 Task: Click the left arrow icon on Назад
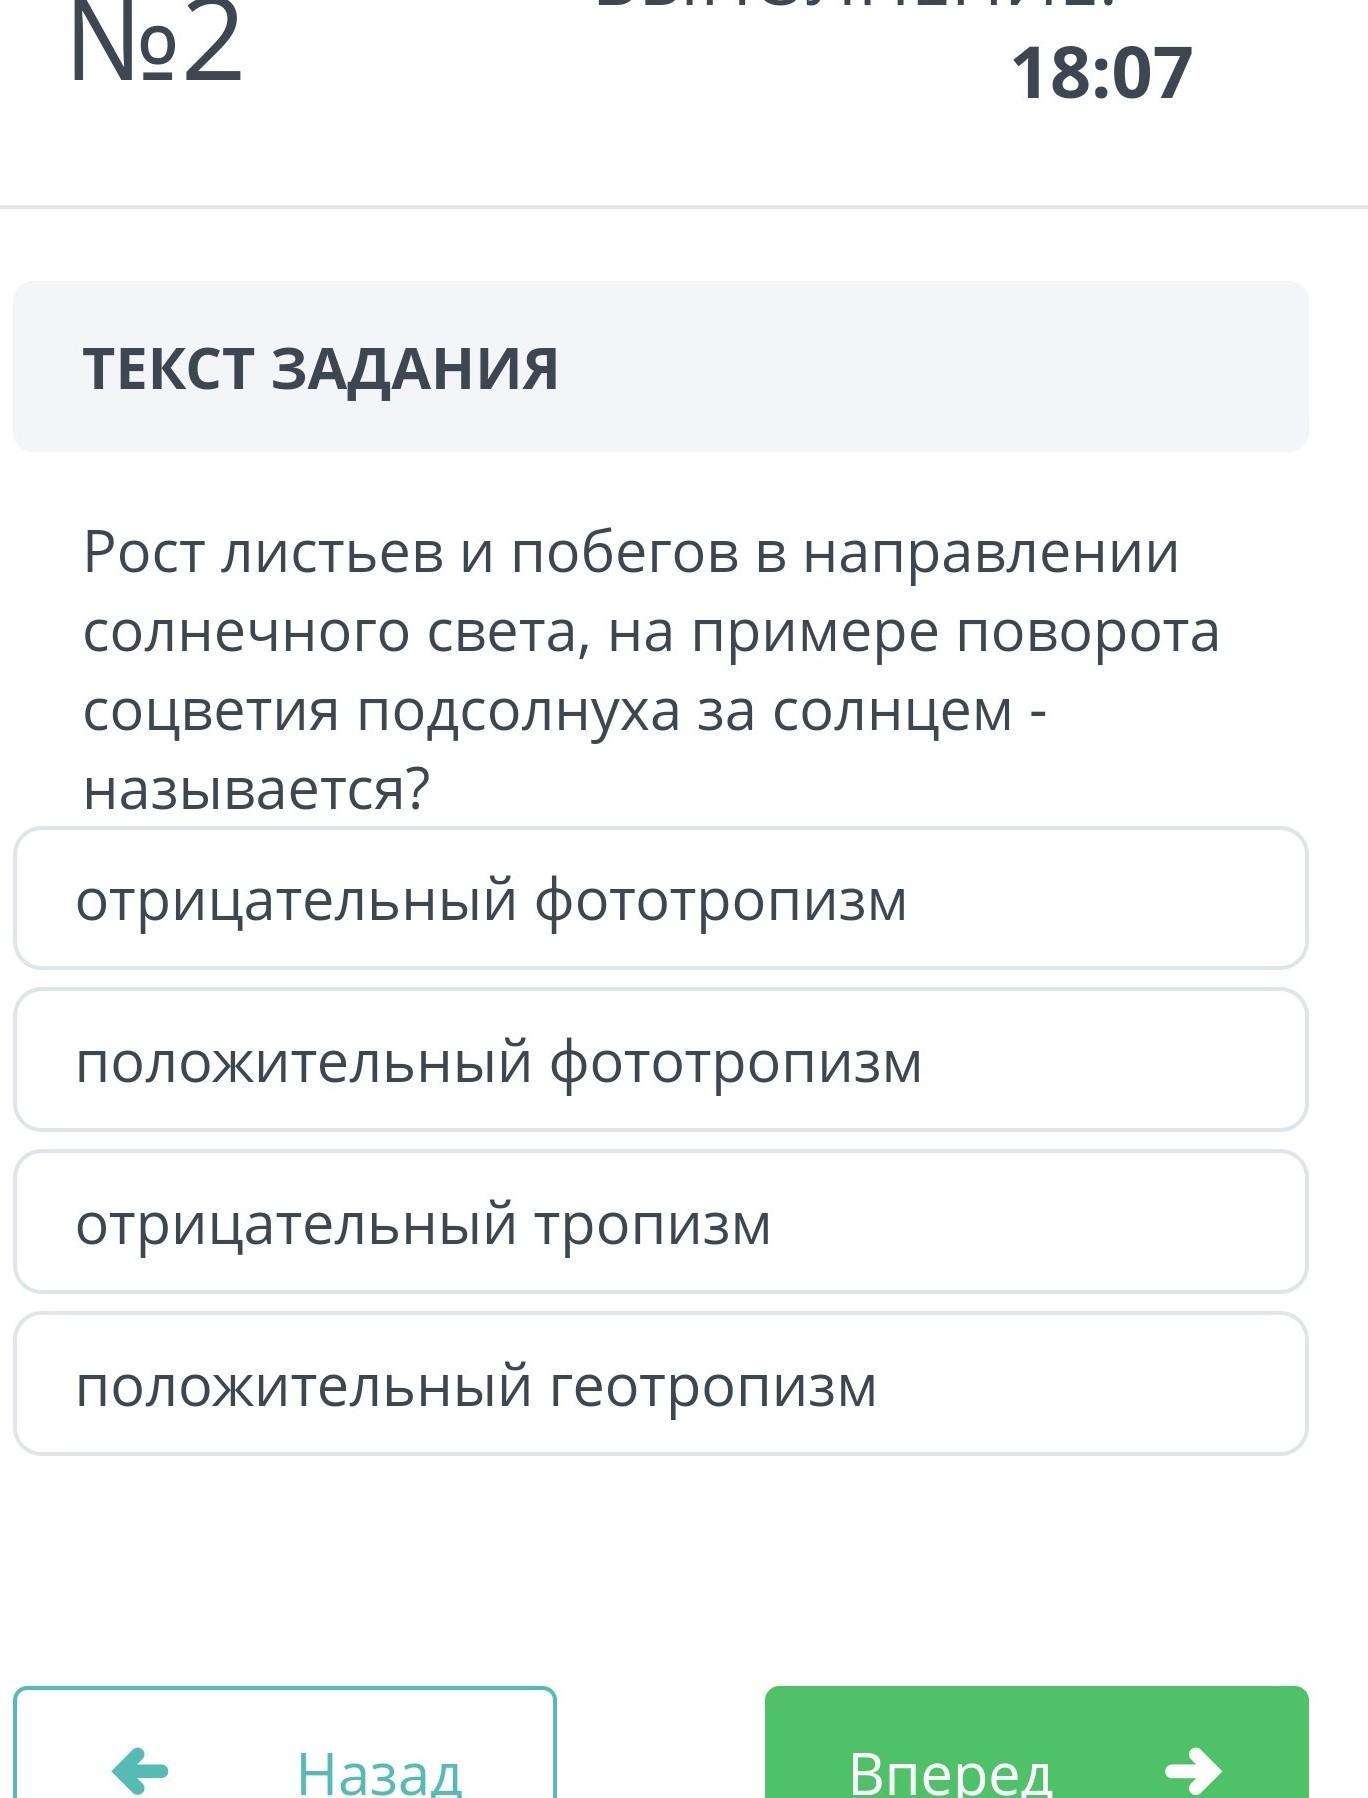click(x=140, y=1771)
